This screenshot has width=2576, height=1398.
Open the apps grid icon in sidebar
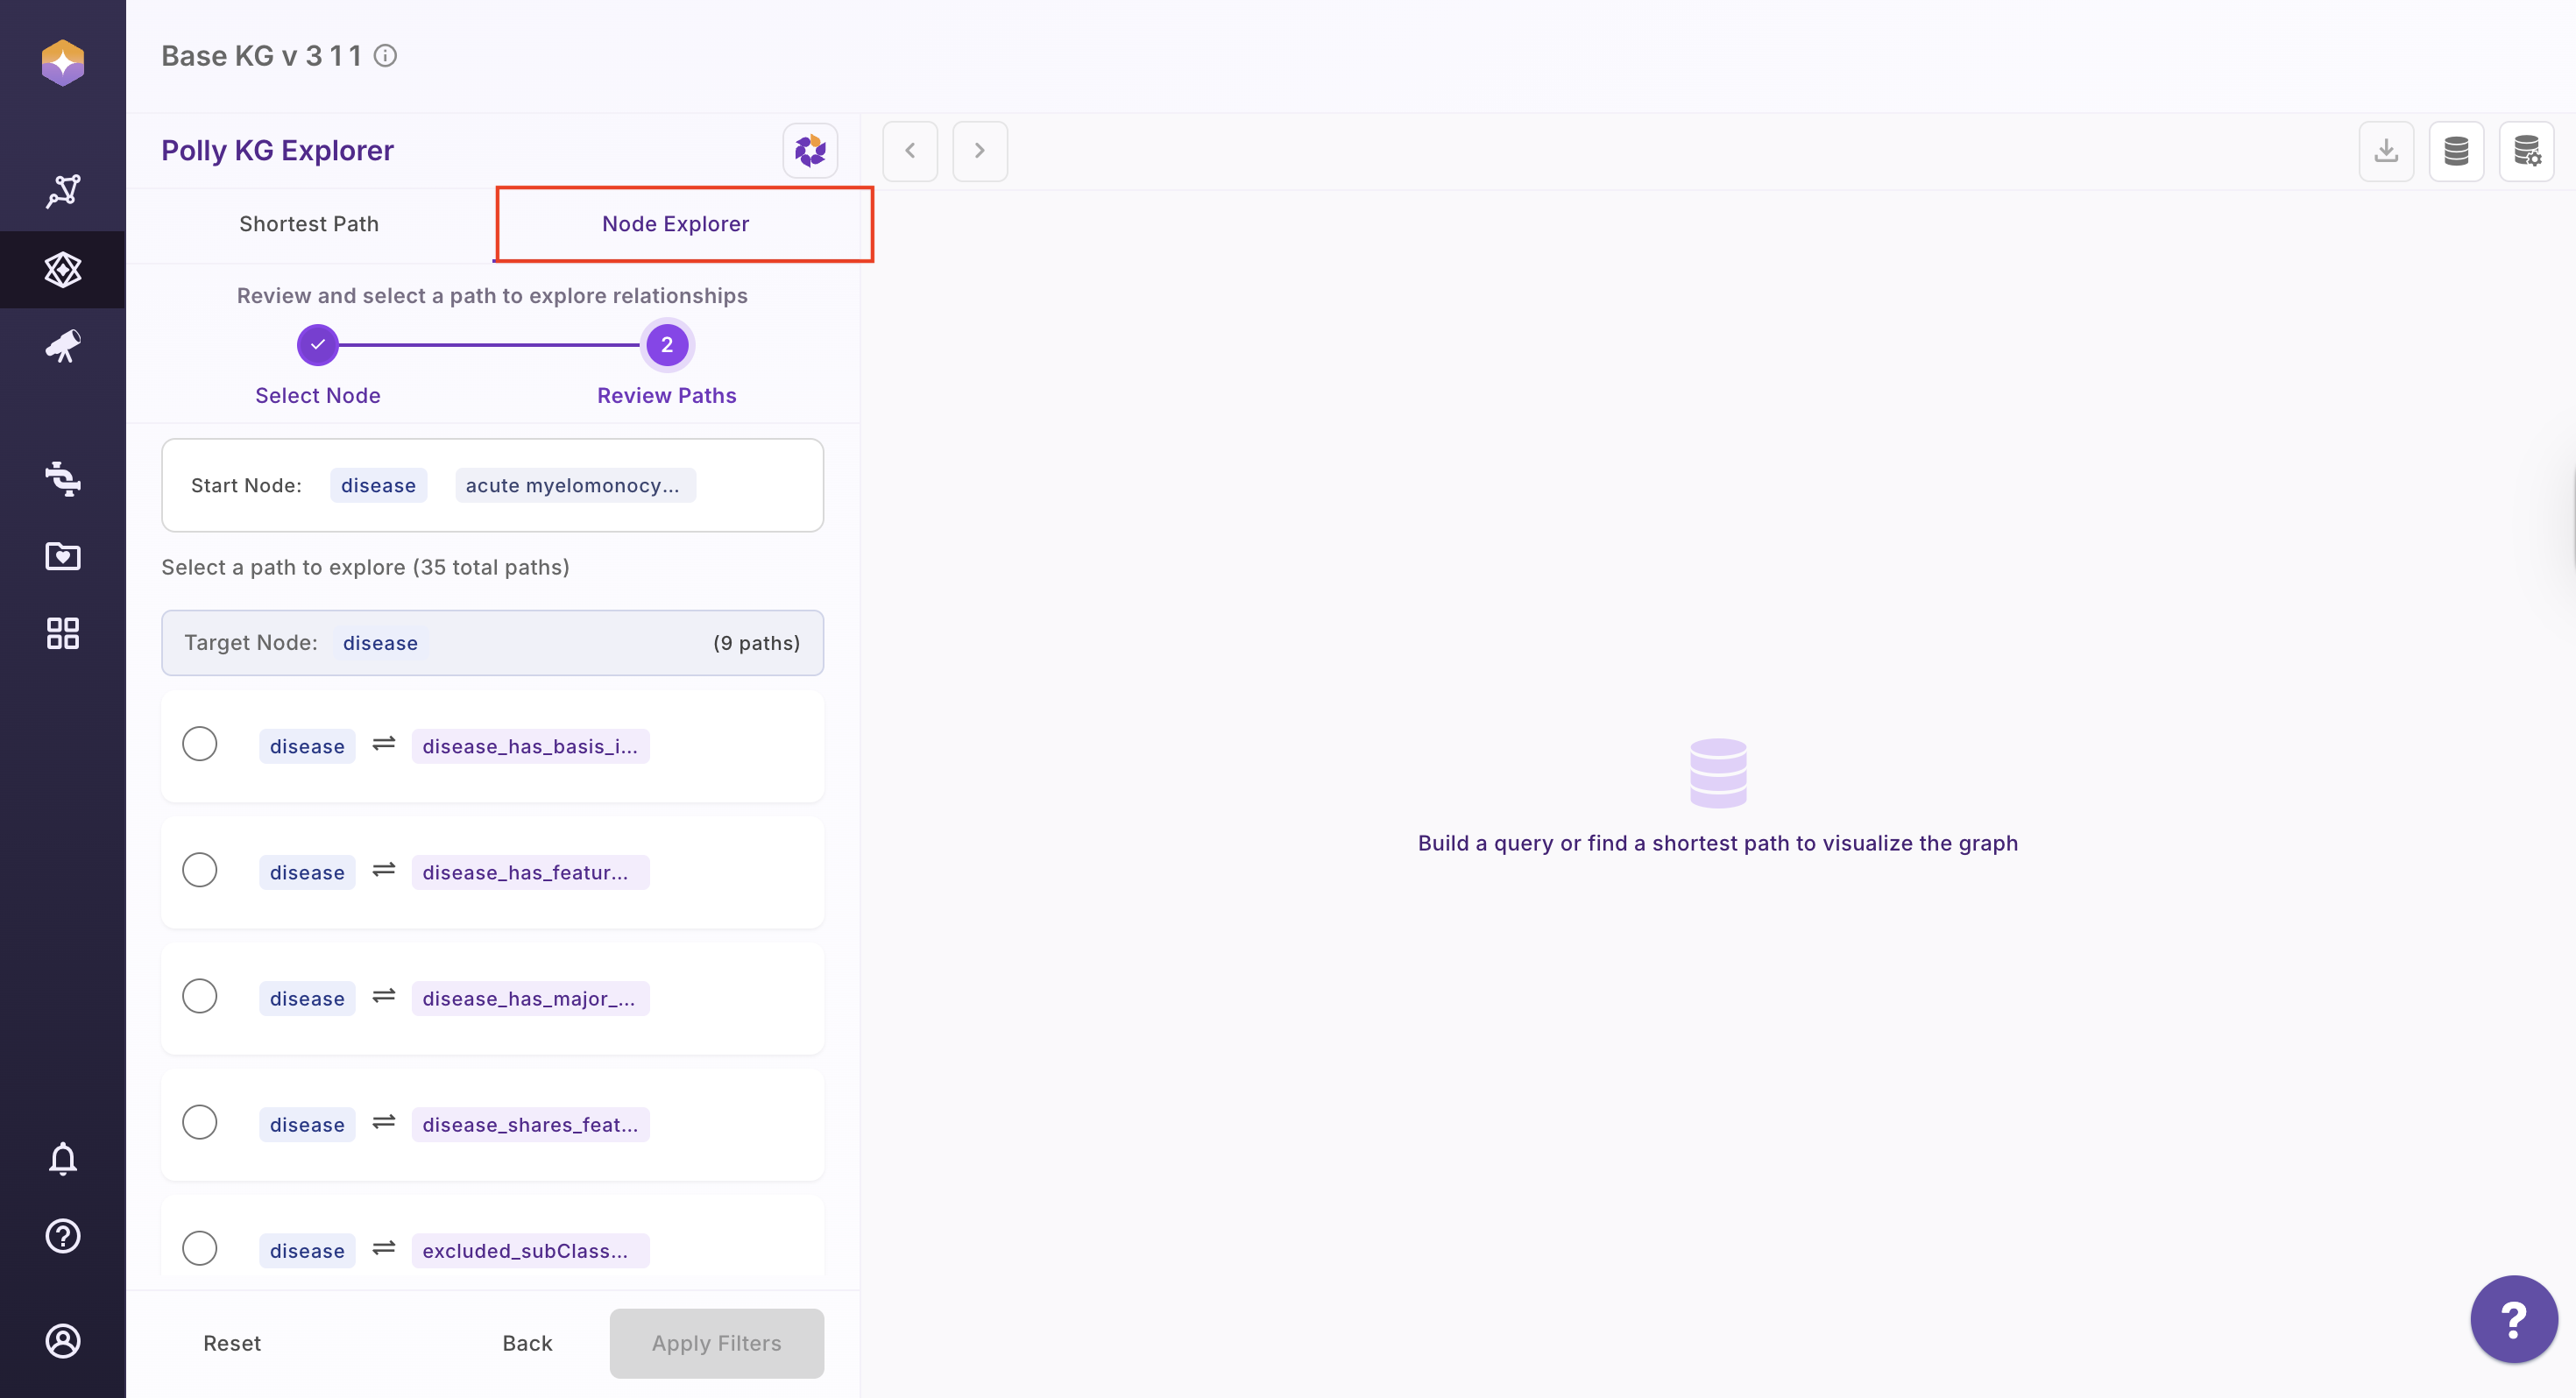click(x=62, y=633)
